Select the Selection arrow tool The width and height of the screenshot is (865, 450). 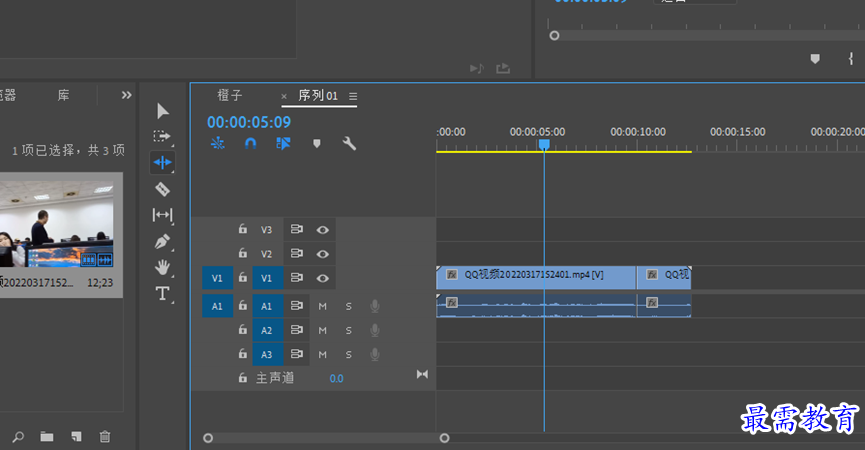(162, 111)
